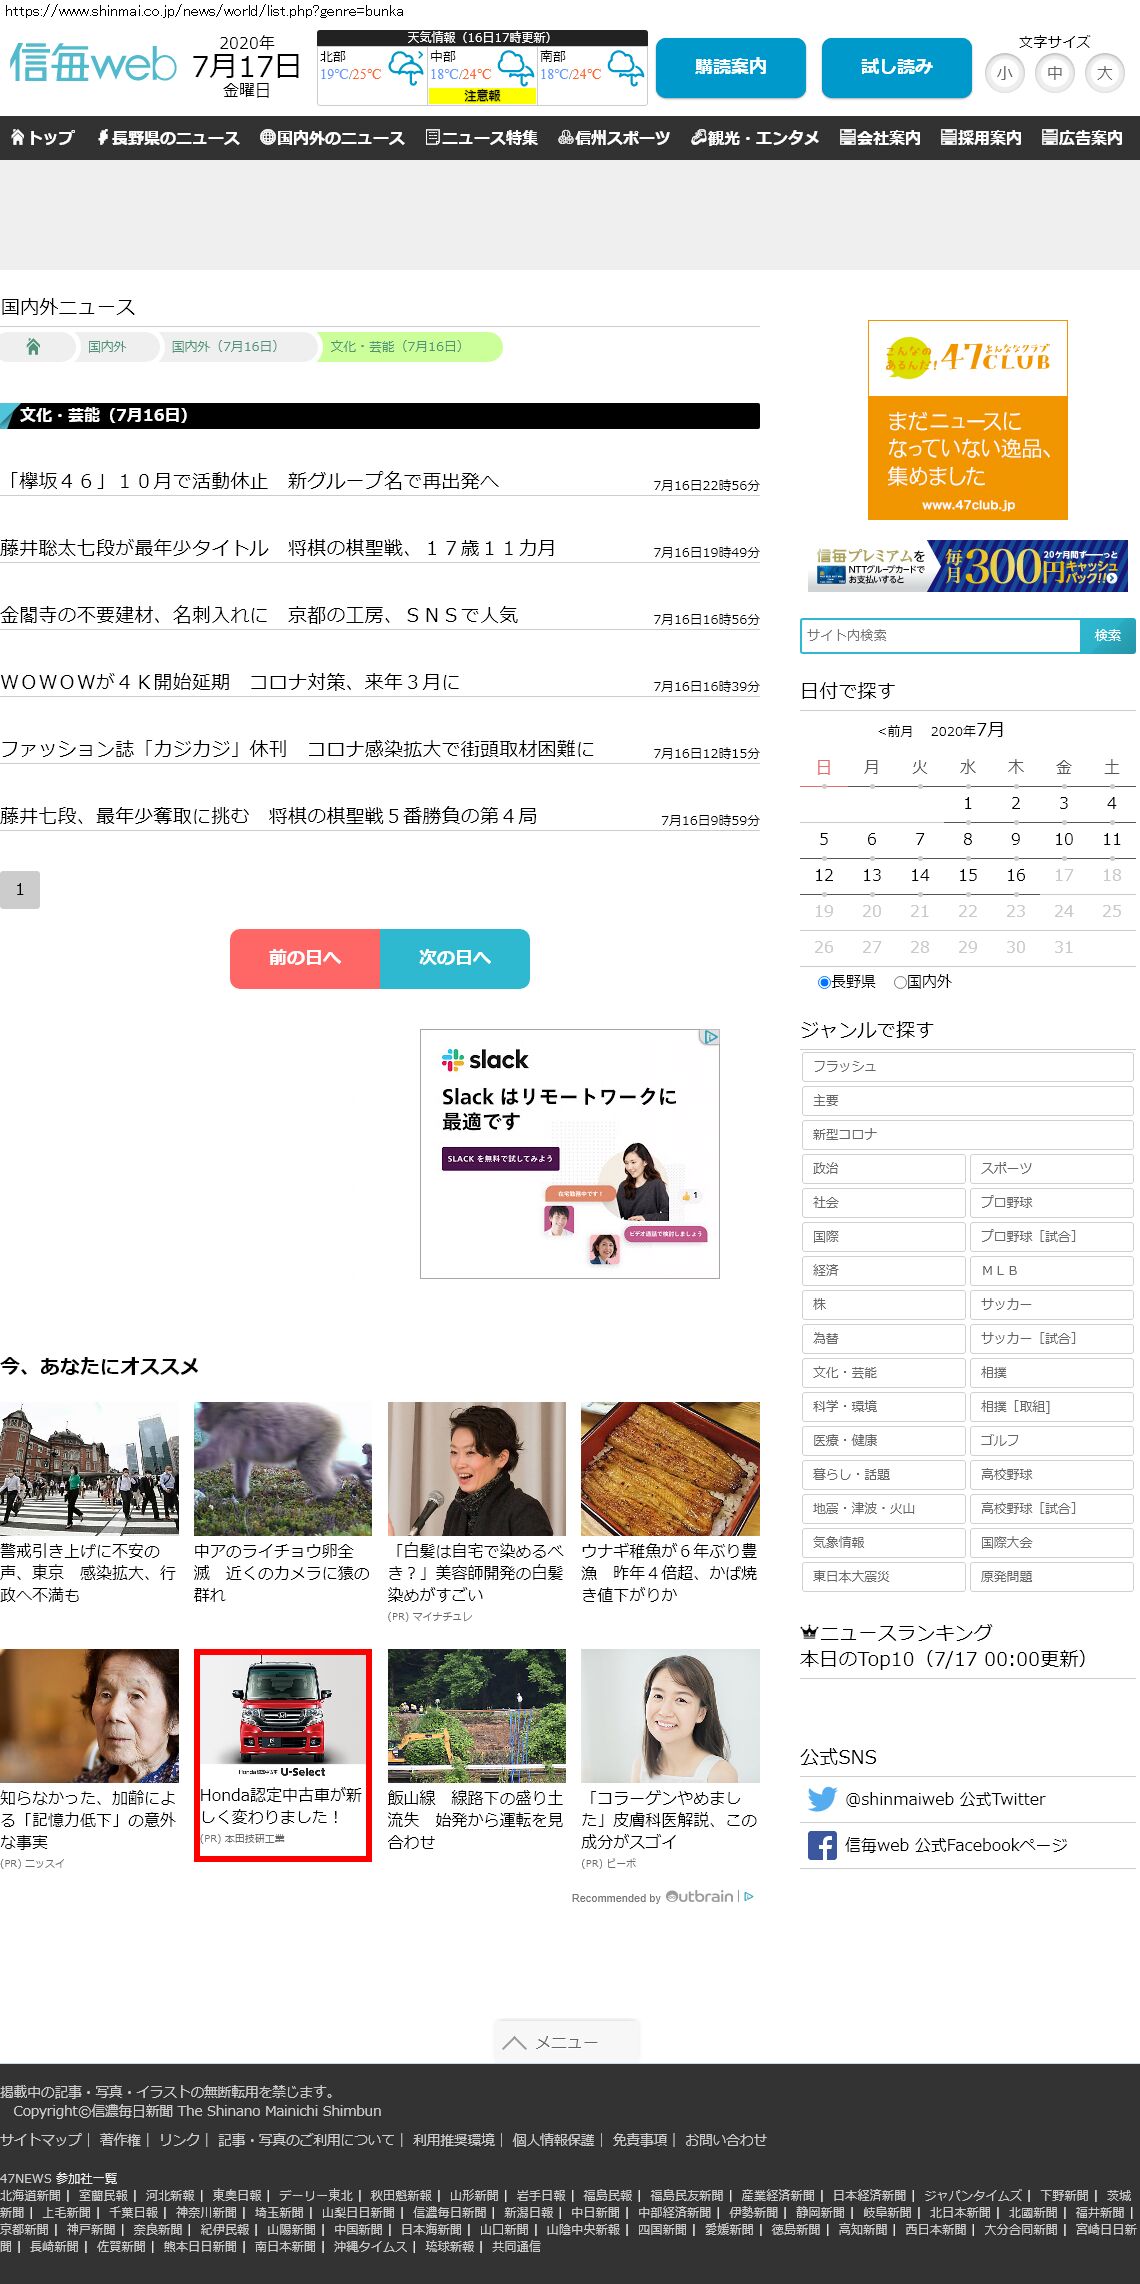The image size is (1140, 2284).
Task: Open 信州スポーツ in navigation bar
Action: (x=614, y=138)
